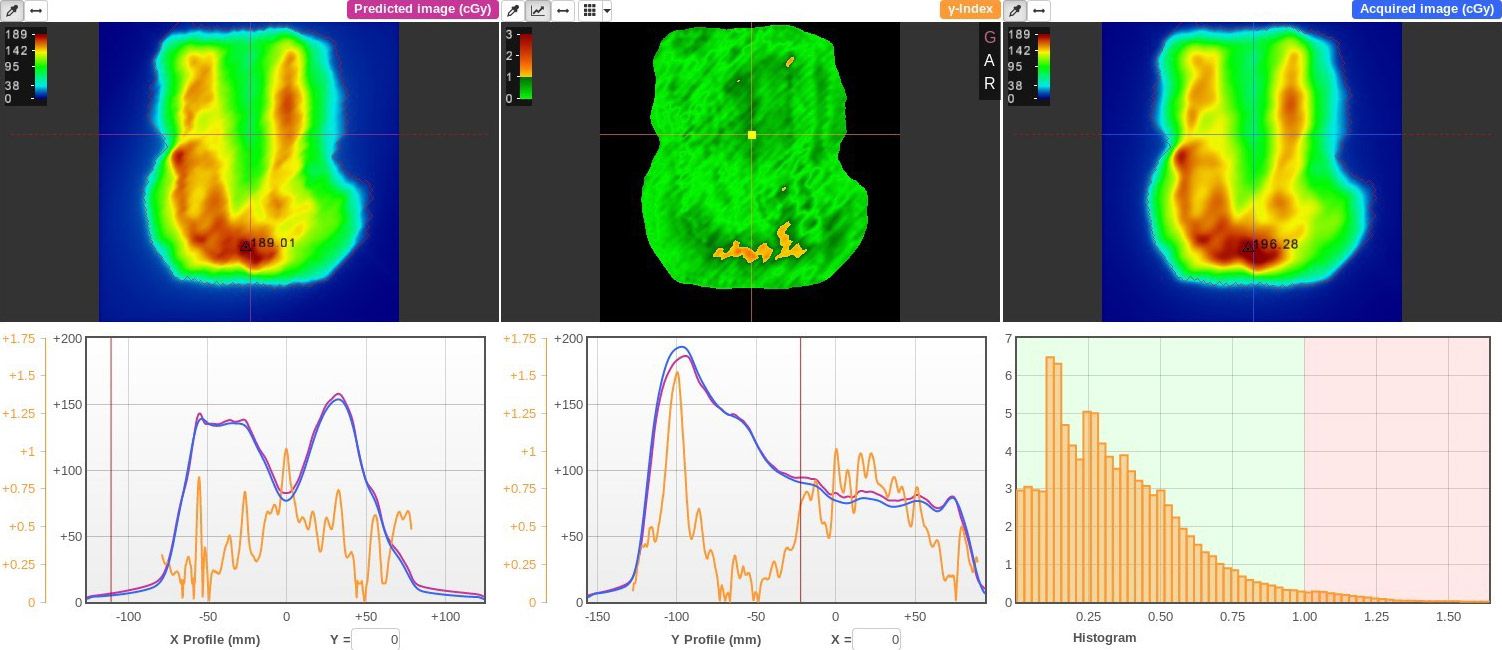Click the measure arrow tool in γ-index toolbar
The image size is (1502, 650).
click(564, 10)
